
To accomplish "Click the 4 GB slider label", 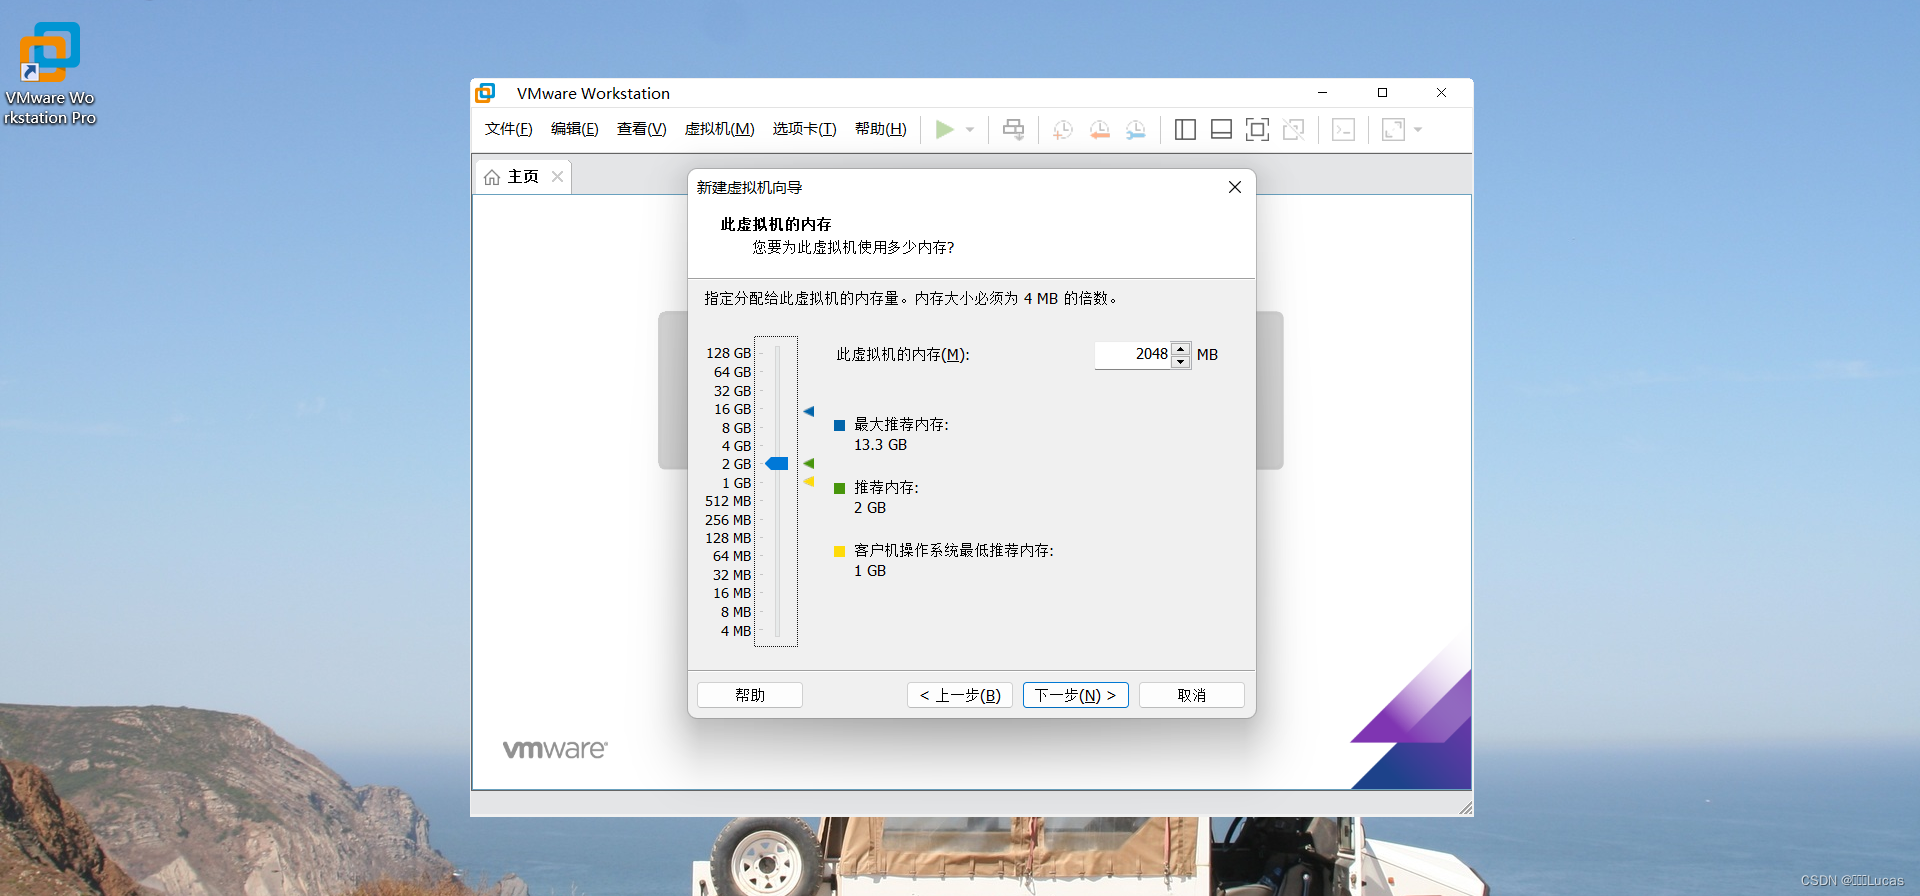I will tap(736, 446).
